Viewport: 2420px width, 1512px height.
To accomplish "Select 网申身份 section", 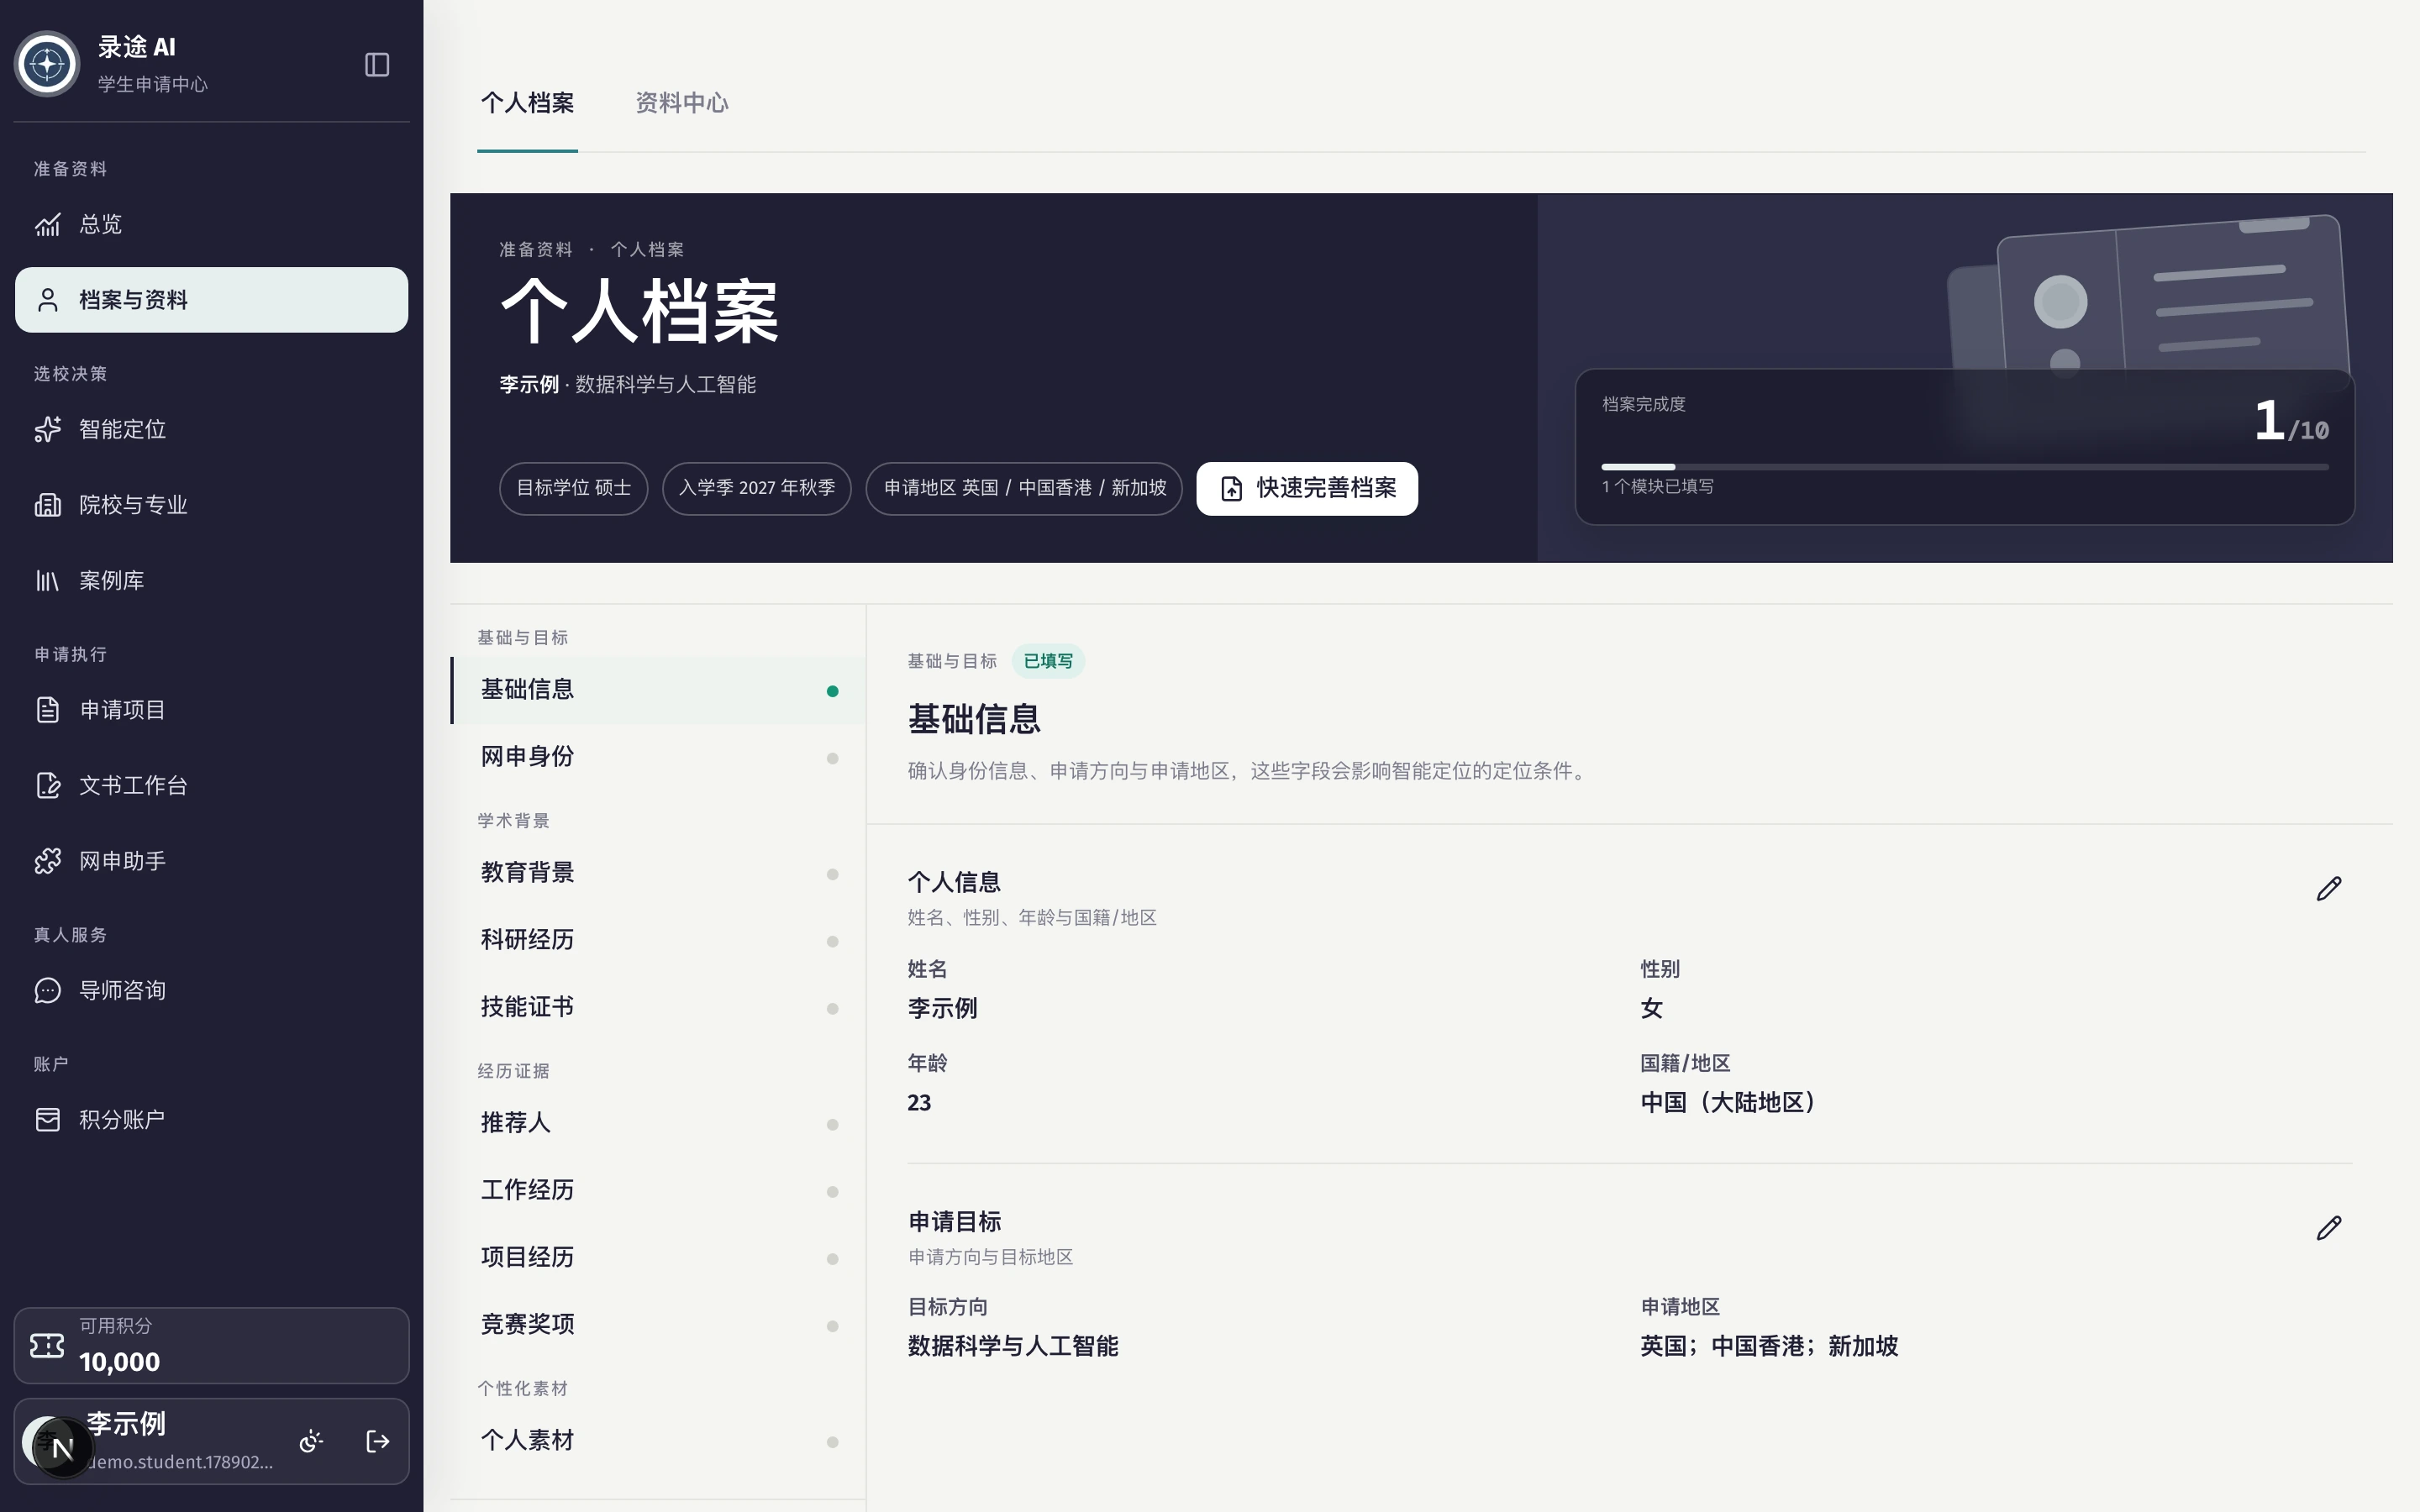I will click(658, 757).
